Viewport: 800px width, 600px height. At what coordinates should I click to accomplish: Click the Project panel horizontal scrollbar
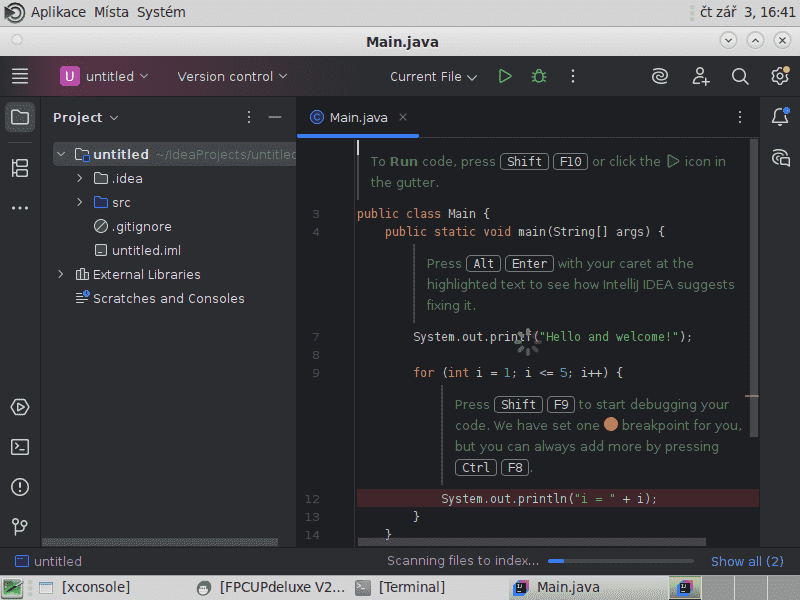(160, 542)
